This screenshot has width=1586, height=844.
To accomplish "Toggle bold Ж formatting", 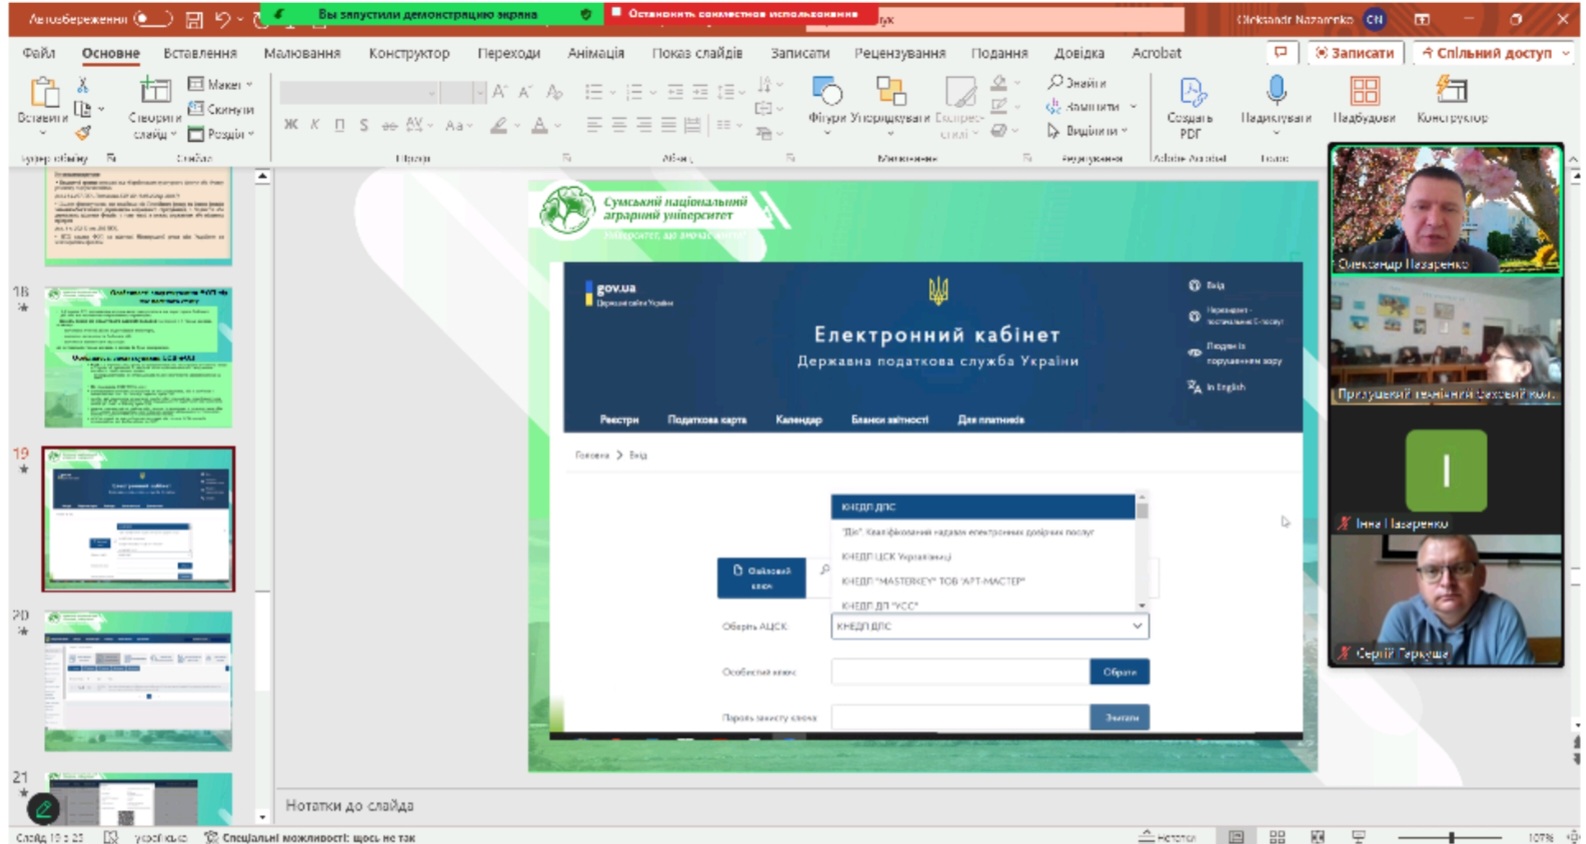I will (291, 125).
